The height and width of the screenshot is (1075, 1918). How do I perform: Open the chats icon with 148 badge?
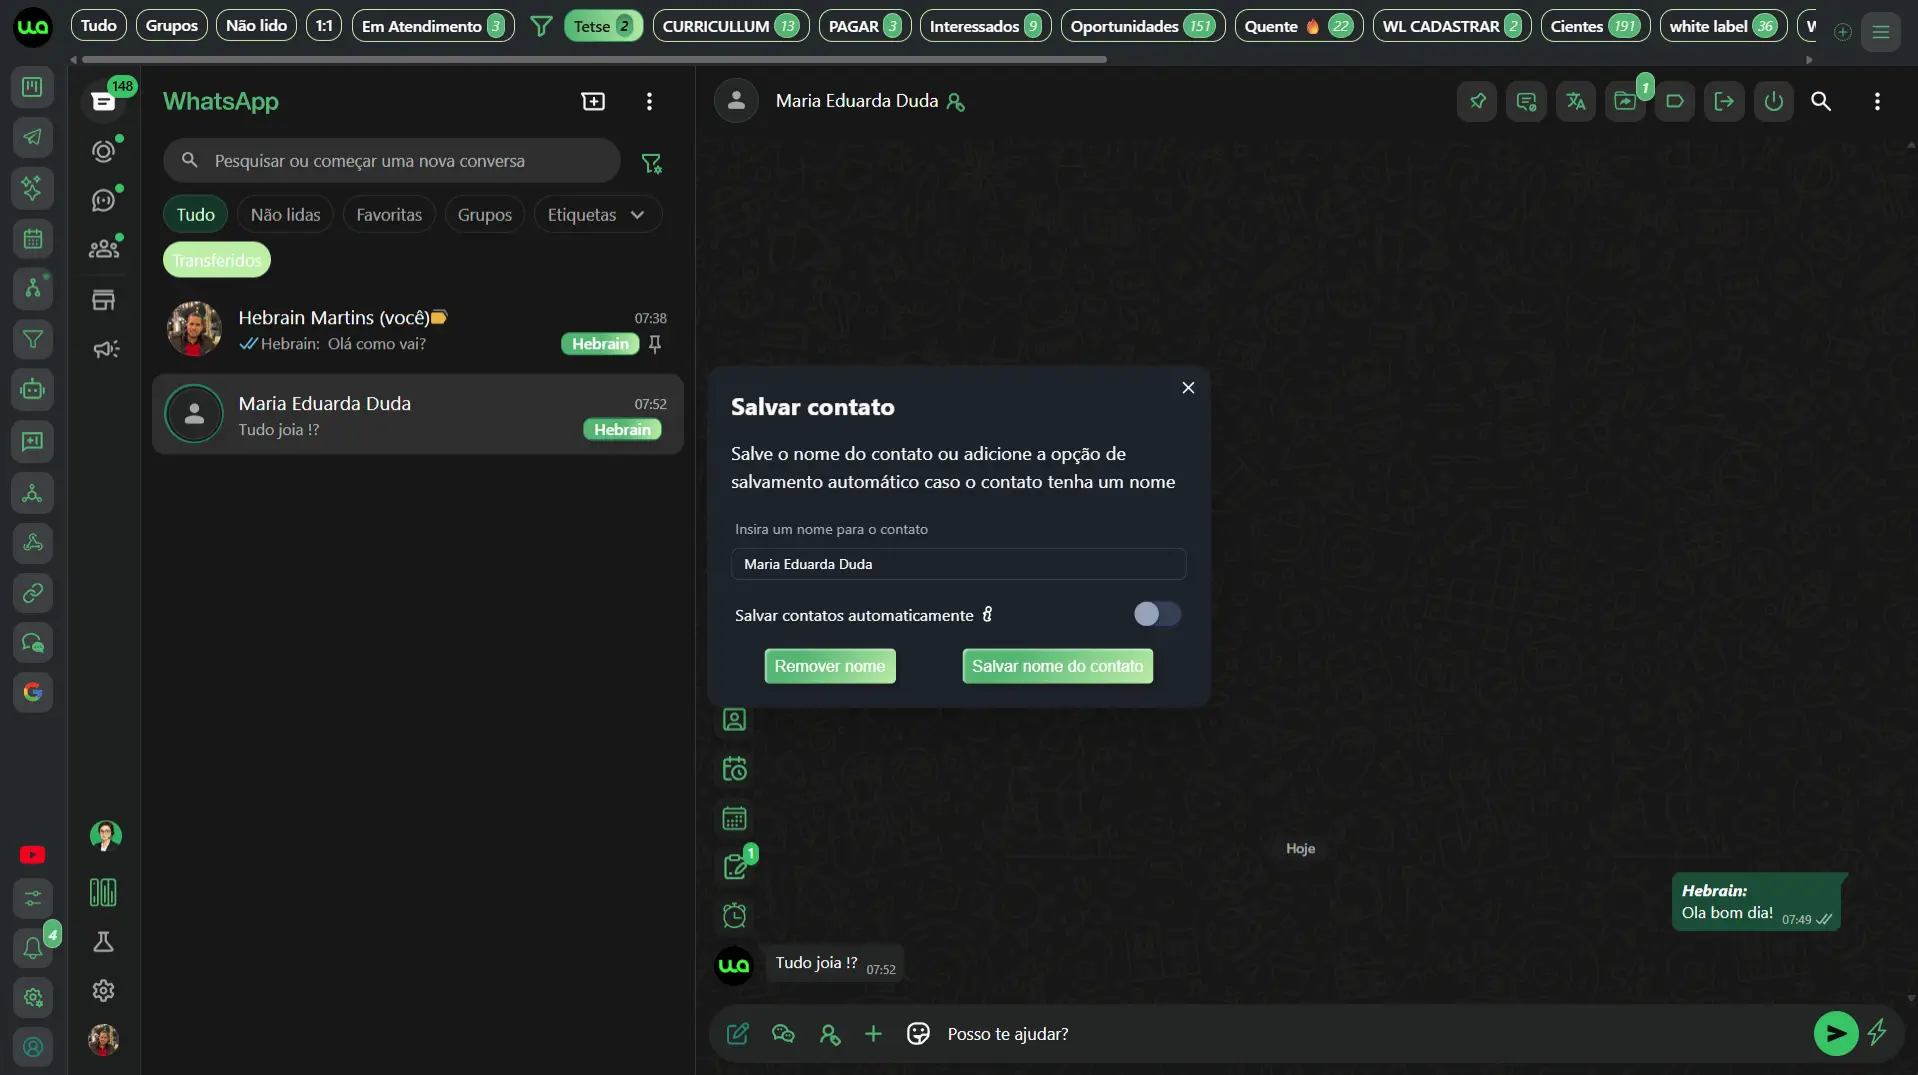[104, 100]
